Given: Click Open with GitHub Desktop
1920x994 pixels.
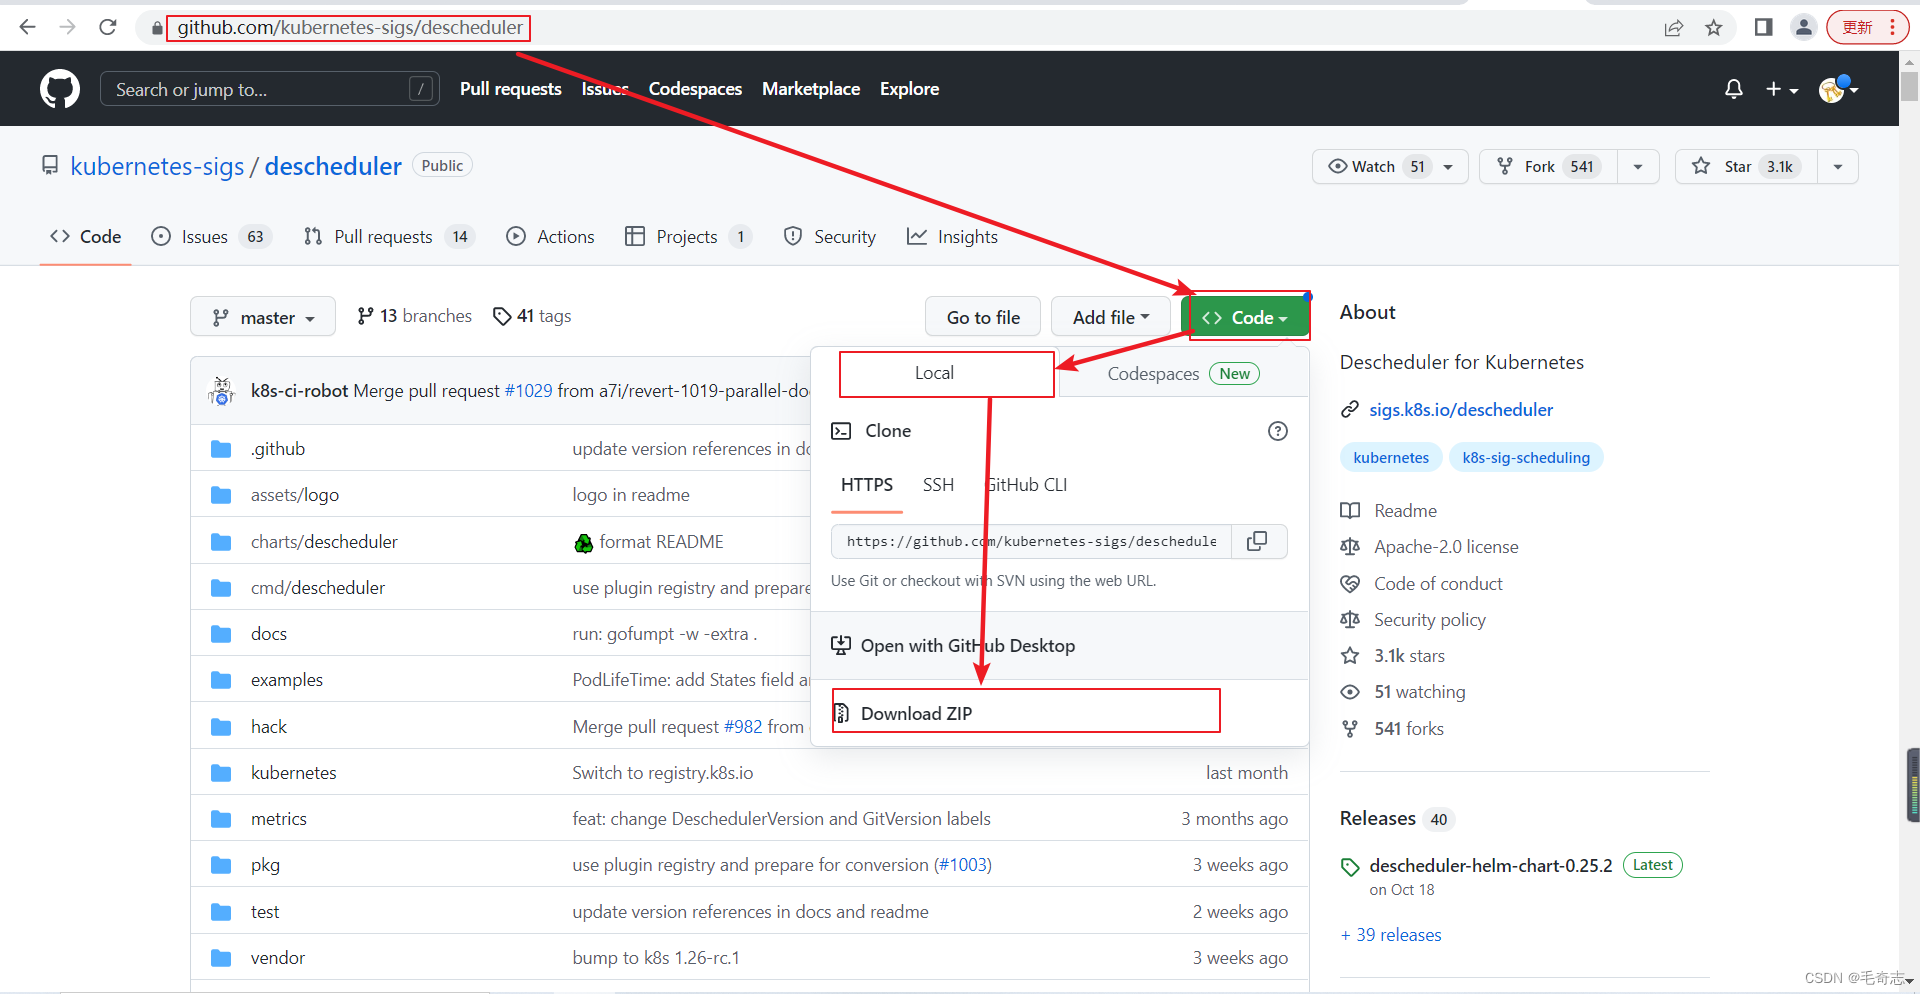Looking at the screenshot, I should [x=1060, y=646].
